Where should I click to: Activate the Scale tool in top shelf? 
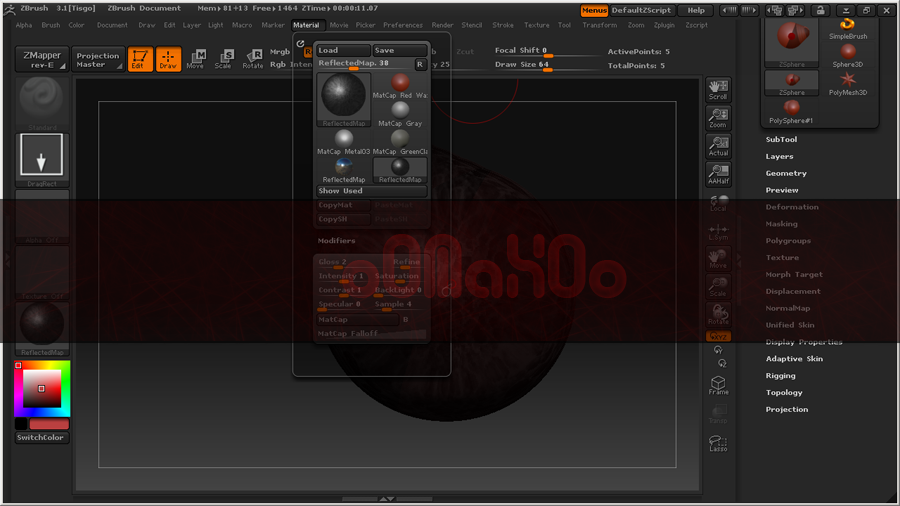click(223, 59)
